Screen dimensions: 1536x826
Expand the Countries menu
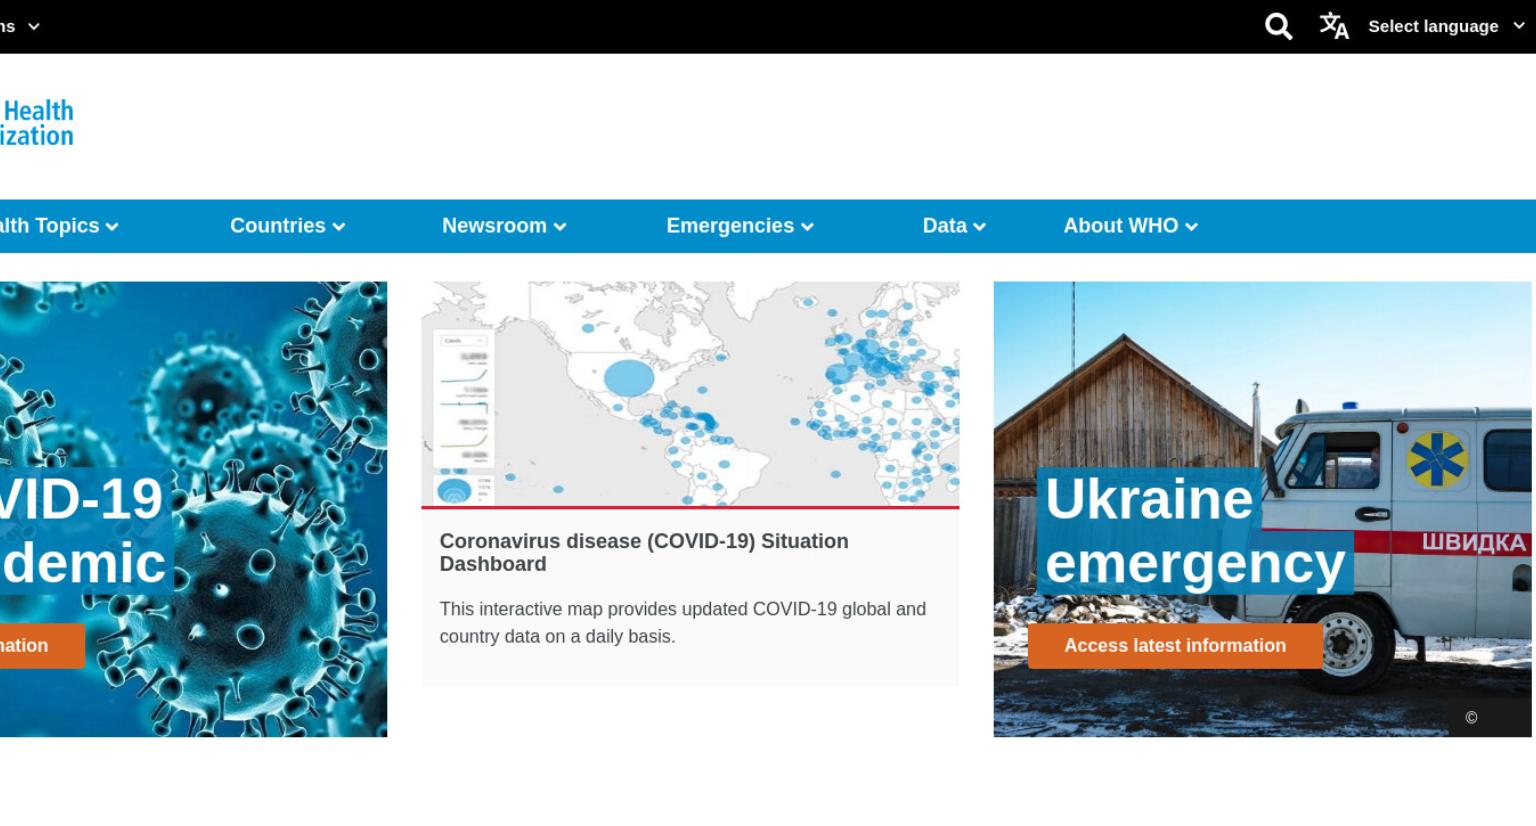(x=288, y=226)
